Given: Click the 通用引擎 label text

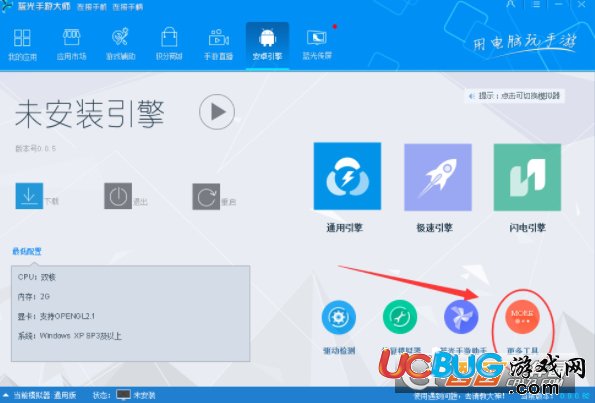Looking at the screenshot, I should (345, 228).
